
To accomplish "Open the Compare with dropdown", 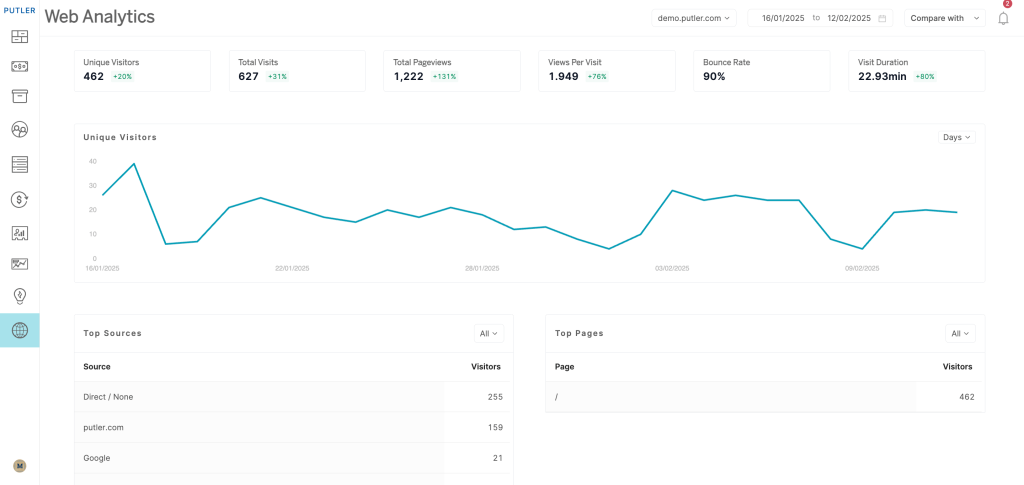I will coord(944,18).
